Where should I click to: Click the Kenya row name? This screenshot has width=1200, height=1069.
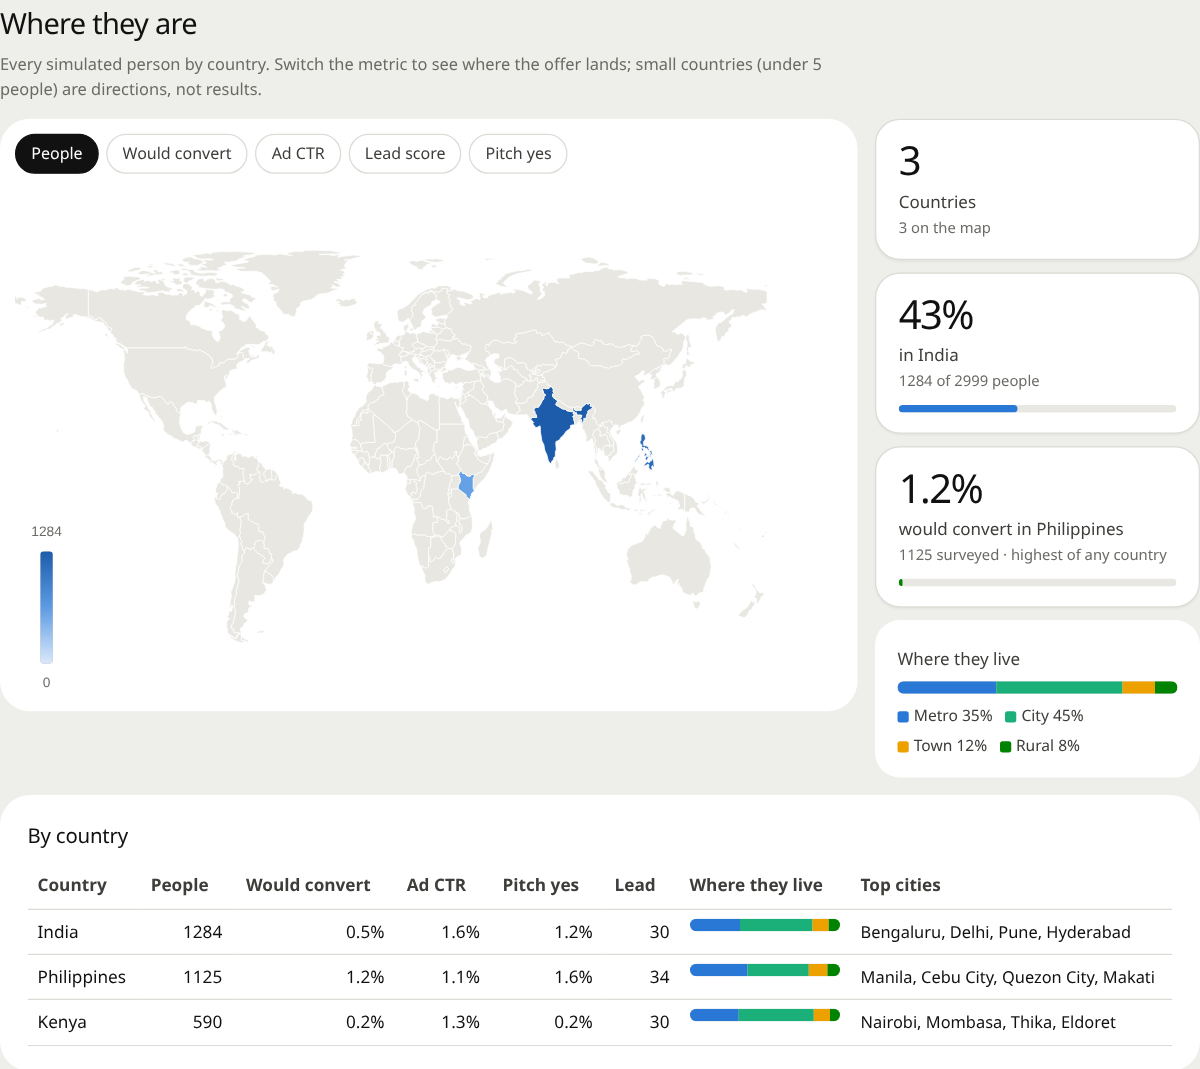tap(62, 1022)
